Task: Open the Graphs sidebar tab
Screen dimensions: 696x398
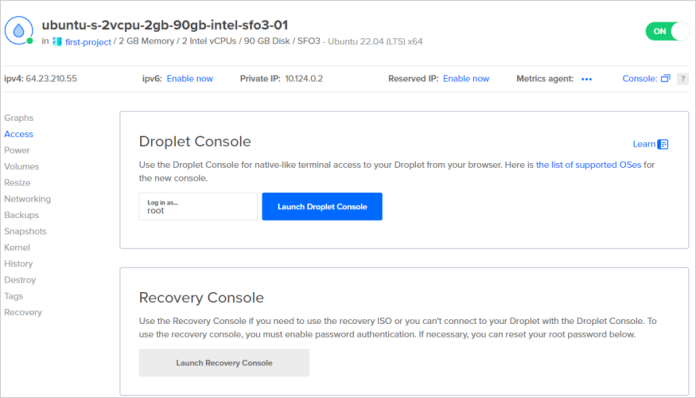Action: point(19,118)
